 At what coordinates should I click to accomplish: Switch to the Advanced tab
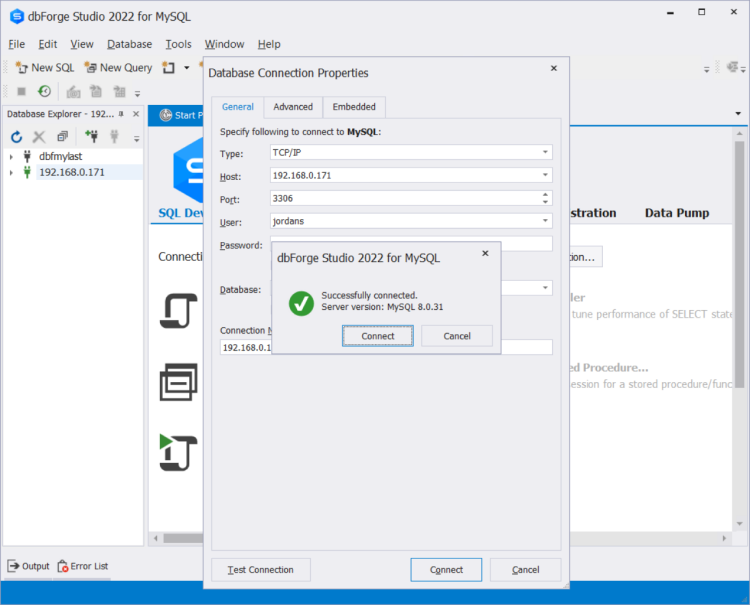pos(293,107)
